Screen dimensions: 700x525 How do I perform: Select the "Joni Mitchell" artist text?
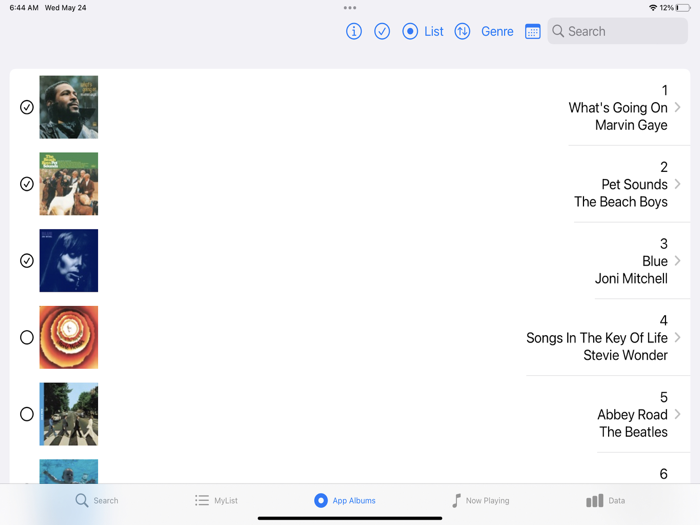[x=631, y=279]
